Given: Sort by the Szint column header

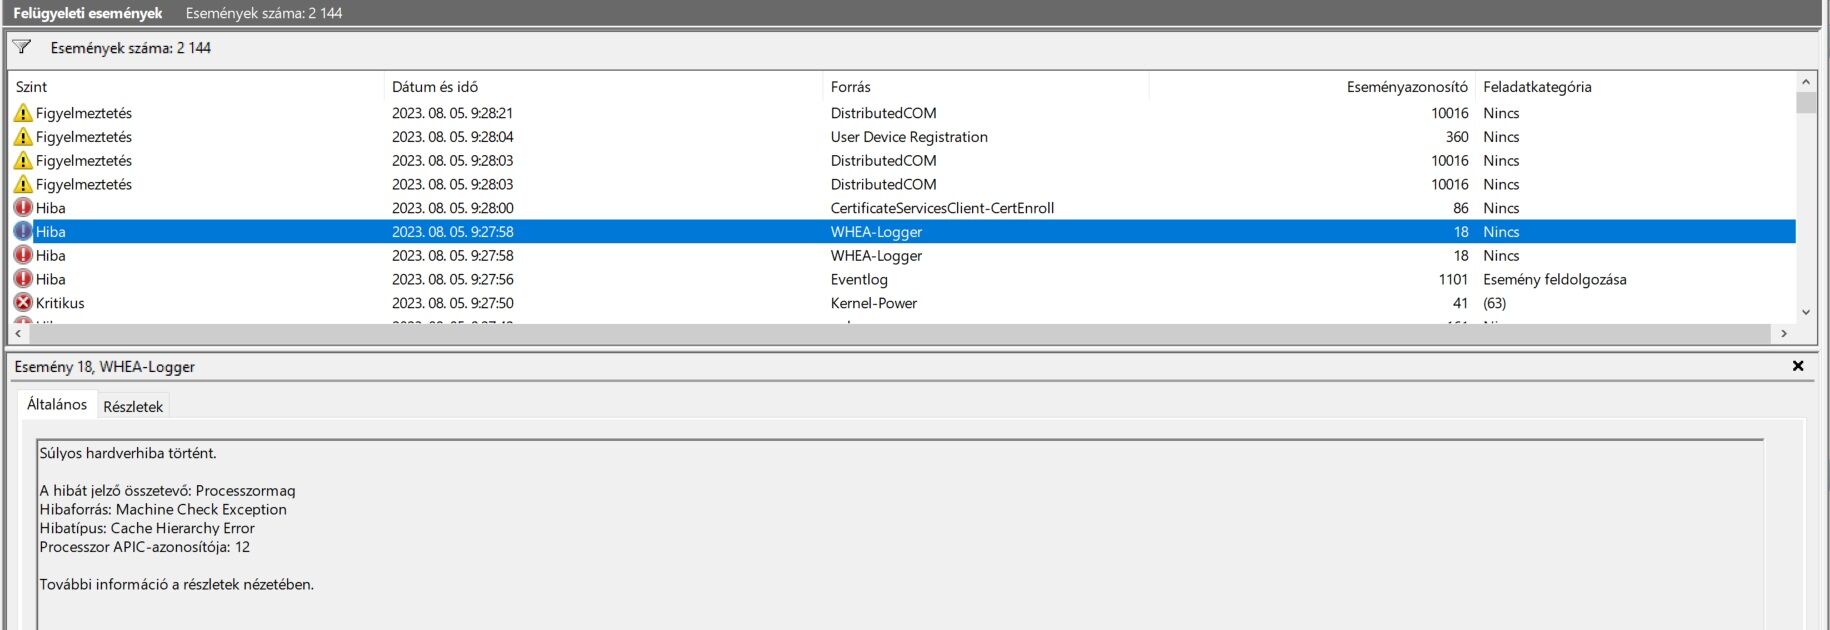Looking at the screenshot, I should pyautogui.click(x=32, y=87).
